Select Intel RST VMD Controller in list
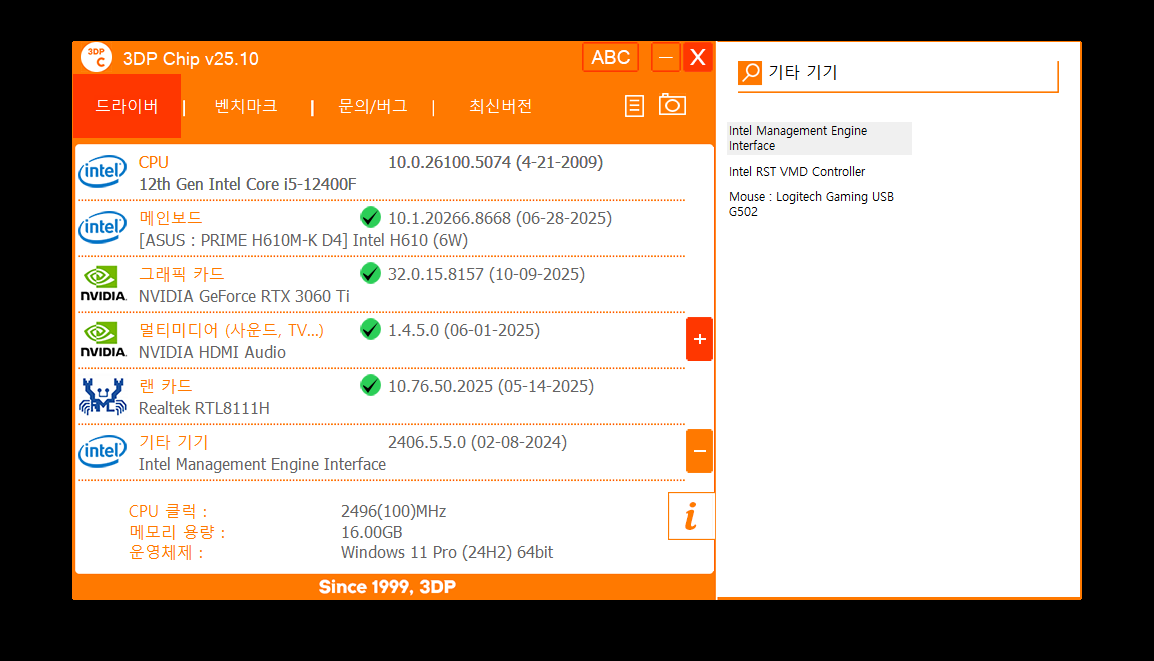Viewport: 1154px width, 661px height. [x=797, y=172]
